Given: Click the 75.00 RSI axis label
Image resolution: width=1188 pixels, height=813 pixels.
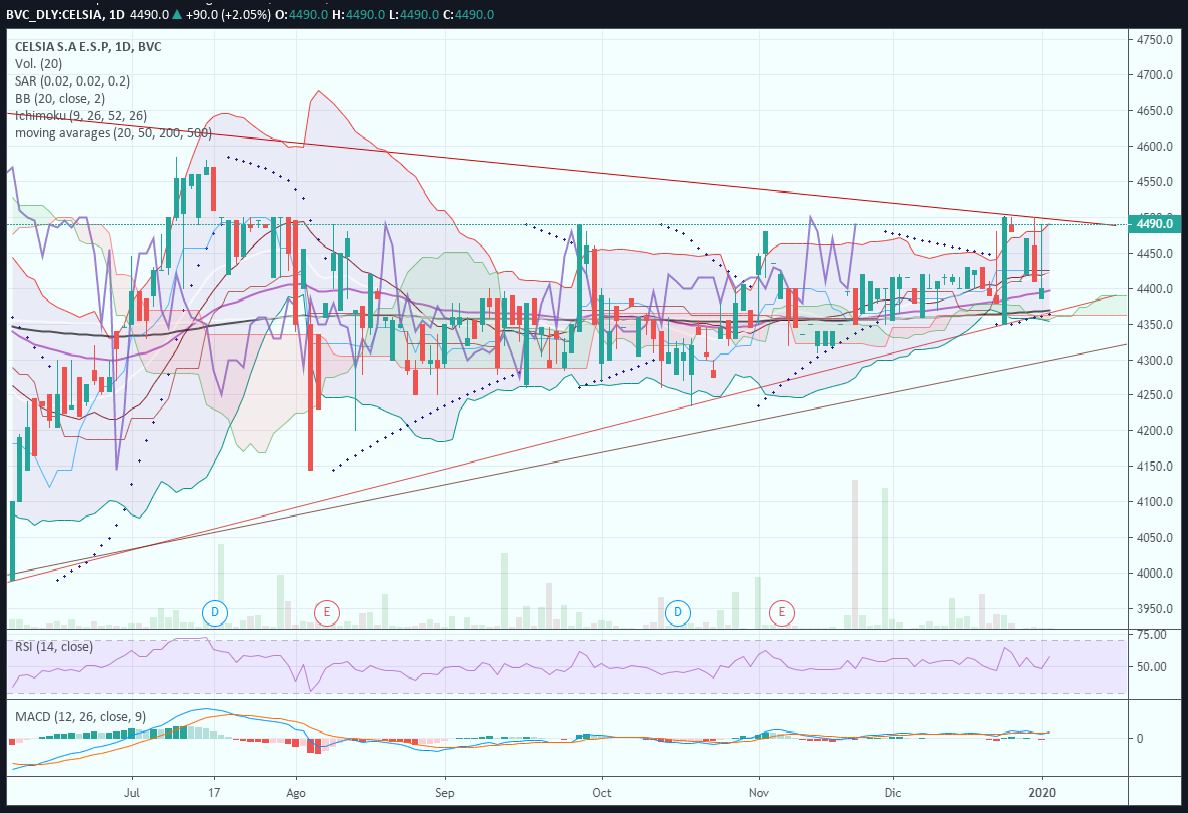Looking at the screenshot, I should pos(1152,635).
